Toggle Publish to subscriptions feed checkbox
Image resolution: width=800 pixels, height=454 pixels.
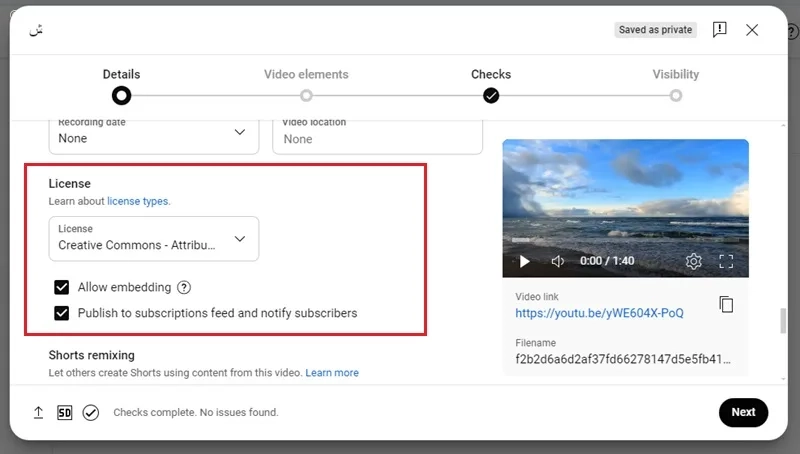[62, 313]
